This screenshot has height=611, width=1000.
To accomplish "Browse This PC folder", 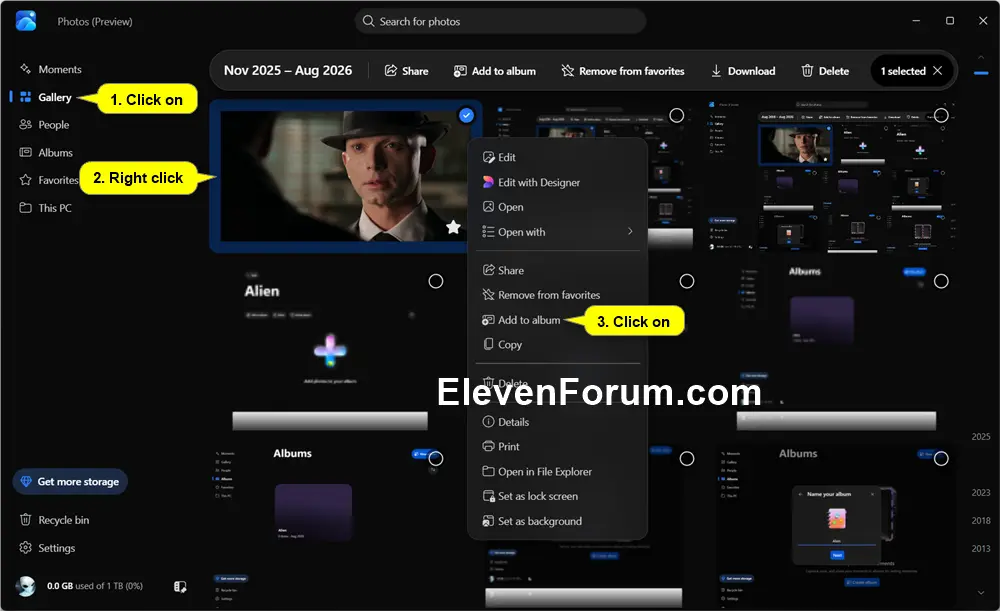I will [45, 208].
